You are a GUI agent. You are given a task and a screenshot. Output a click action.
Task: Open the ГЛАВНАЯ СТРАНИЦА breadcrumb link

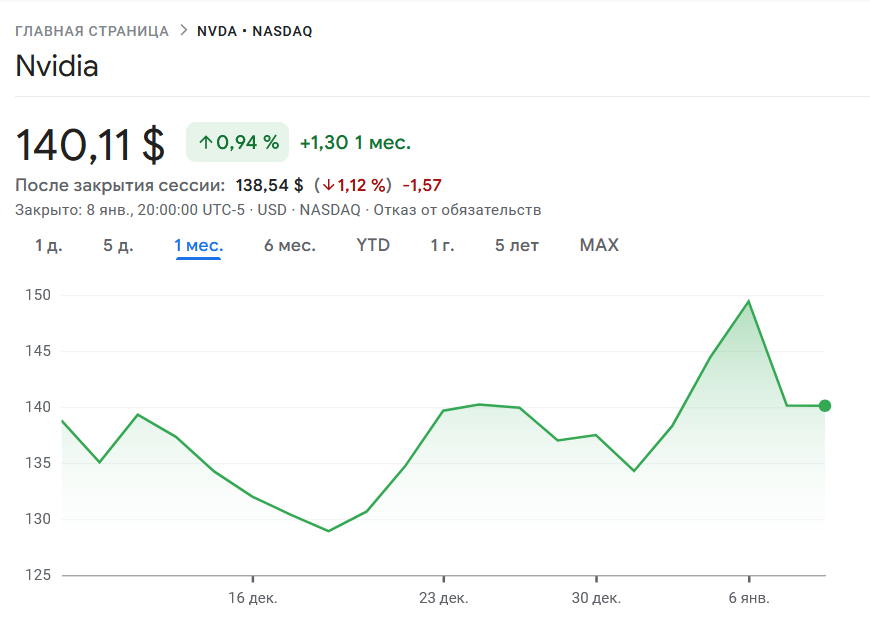pos(92,31)
